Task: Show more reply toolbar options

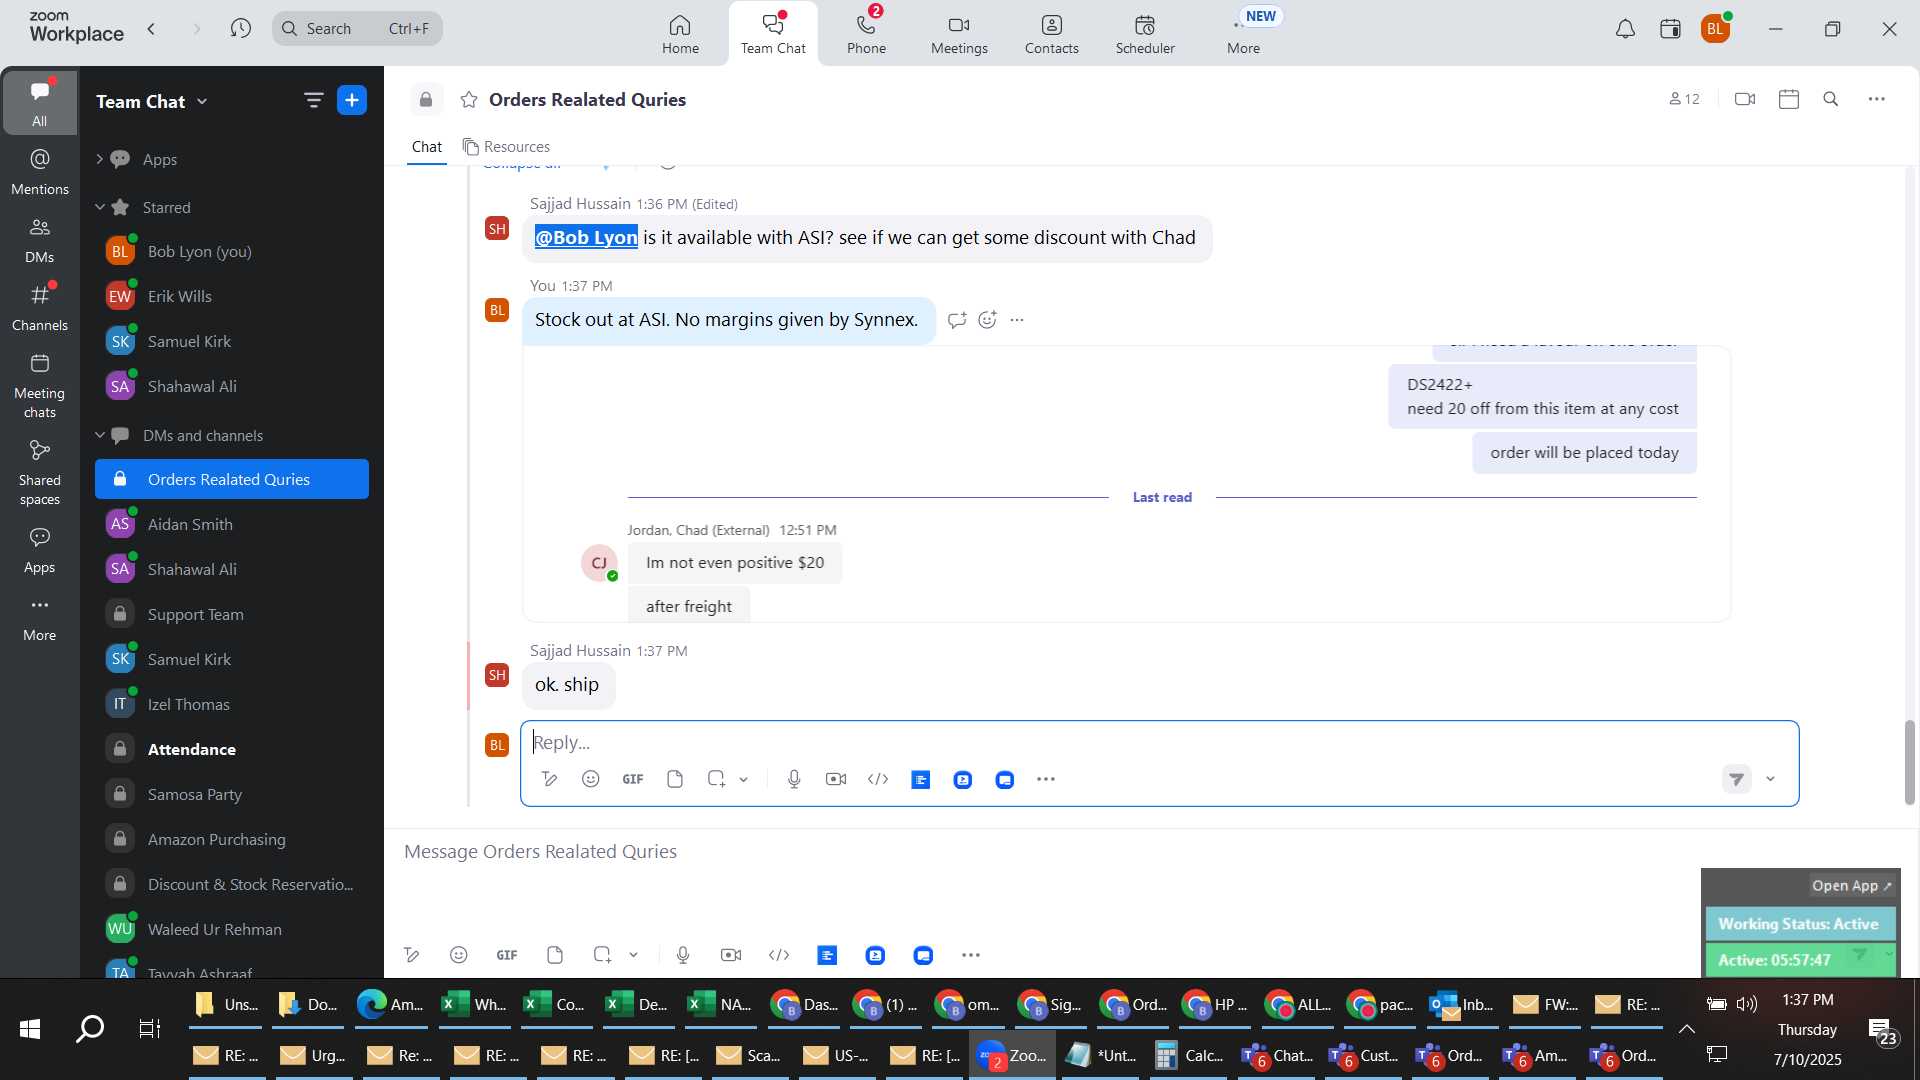Action: coord(1046,779)
